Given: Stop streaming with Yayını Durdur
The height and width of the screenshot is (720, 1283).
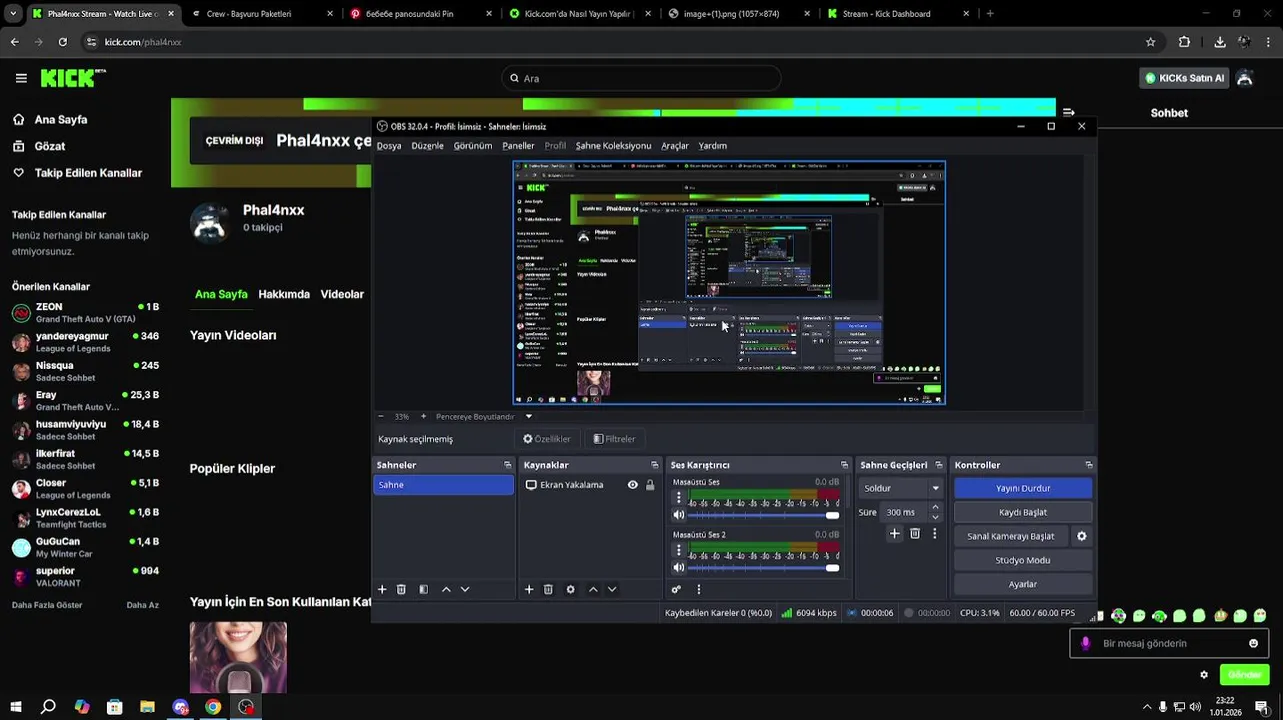Looking at the screenshot, I should [x=1023, y=488].
